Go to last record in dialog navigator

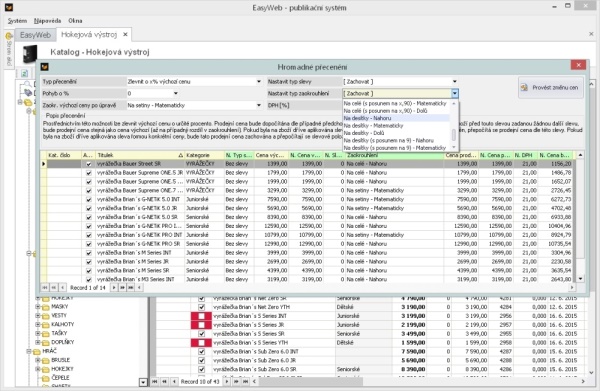pyautogui.click(x=131, y=287)
